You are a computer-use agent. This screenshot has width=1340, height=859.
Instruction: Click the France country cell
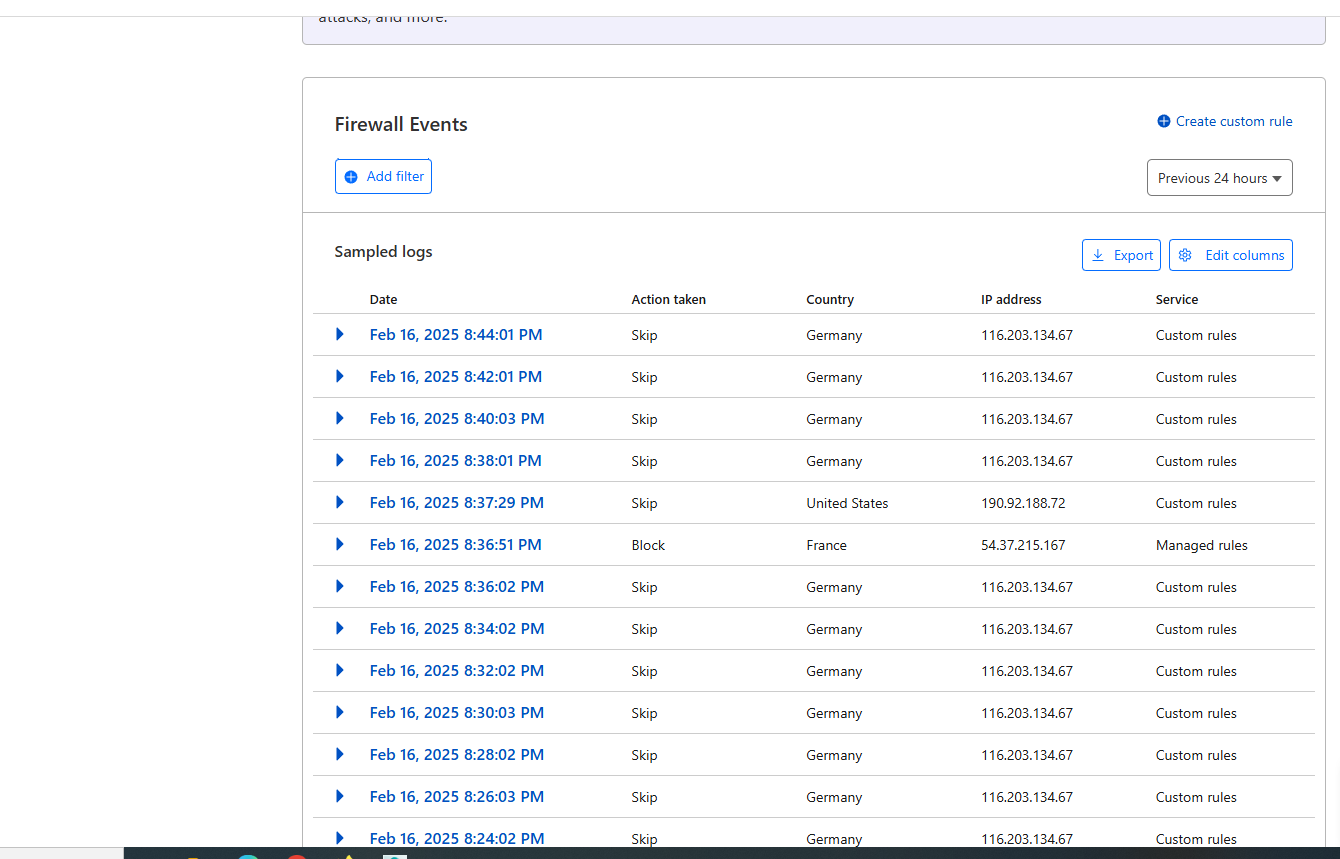pos(826,545)
